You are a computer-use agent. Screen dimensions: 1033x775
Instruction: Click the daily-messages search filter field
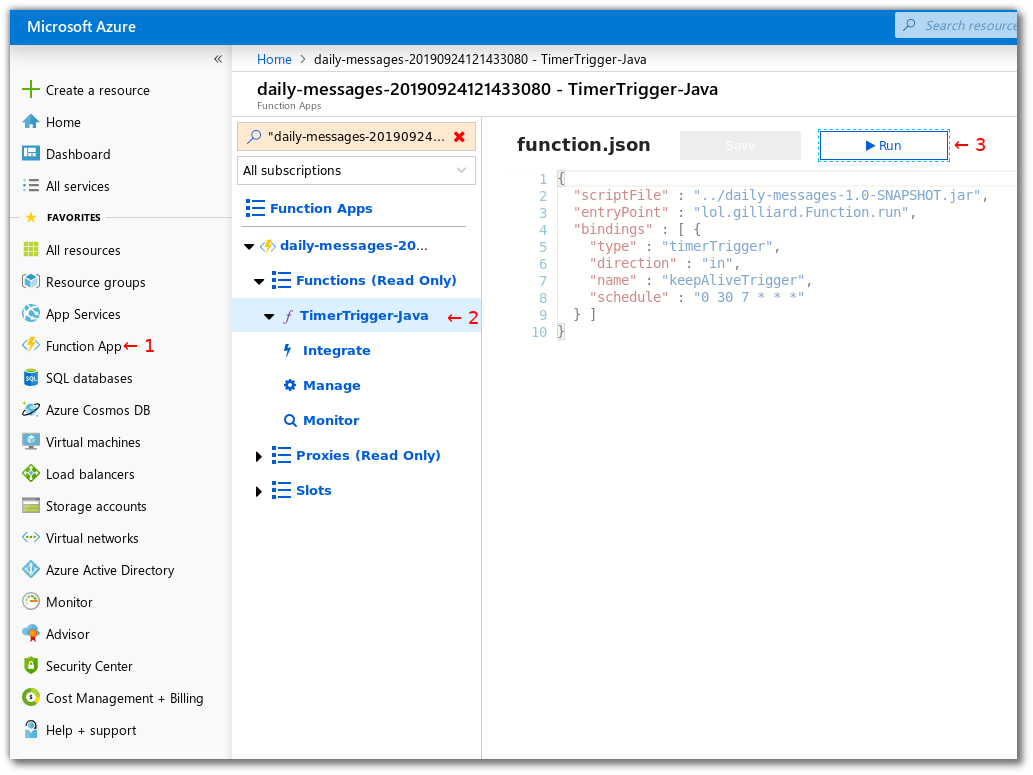click(356, 137)
